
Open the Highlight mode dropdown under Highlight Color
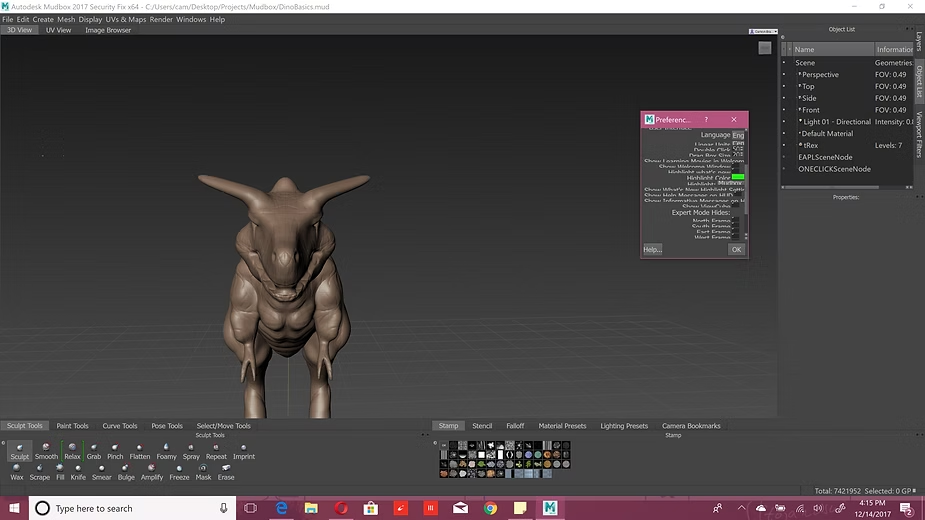[x=730, y=184]
